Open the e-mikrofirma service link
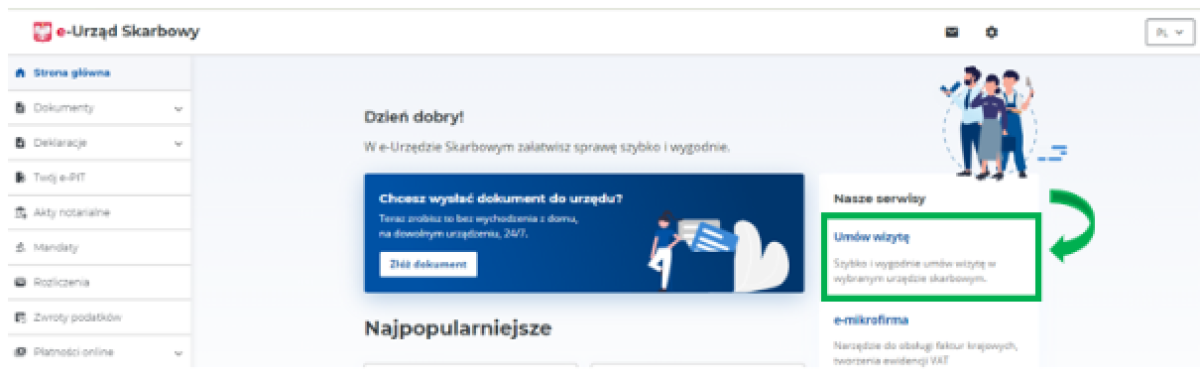1200x379 pixels. [870, 320]
